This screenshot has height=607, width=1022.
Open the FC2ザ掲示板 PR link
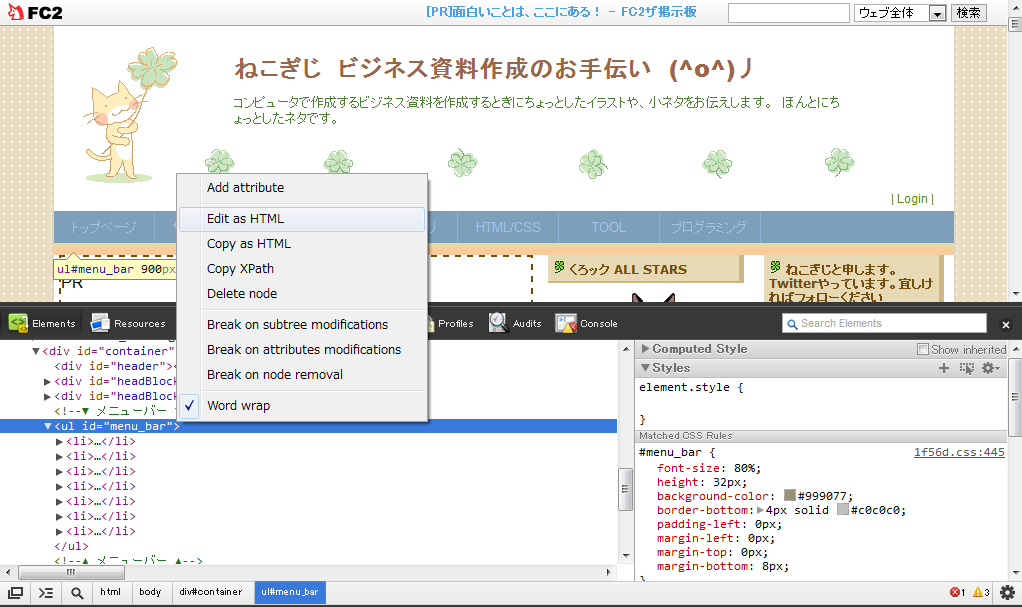pos(561,12)
